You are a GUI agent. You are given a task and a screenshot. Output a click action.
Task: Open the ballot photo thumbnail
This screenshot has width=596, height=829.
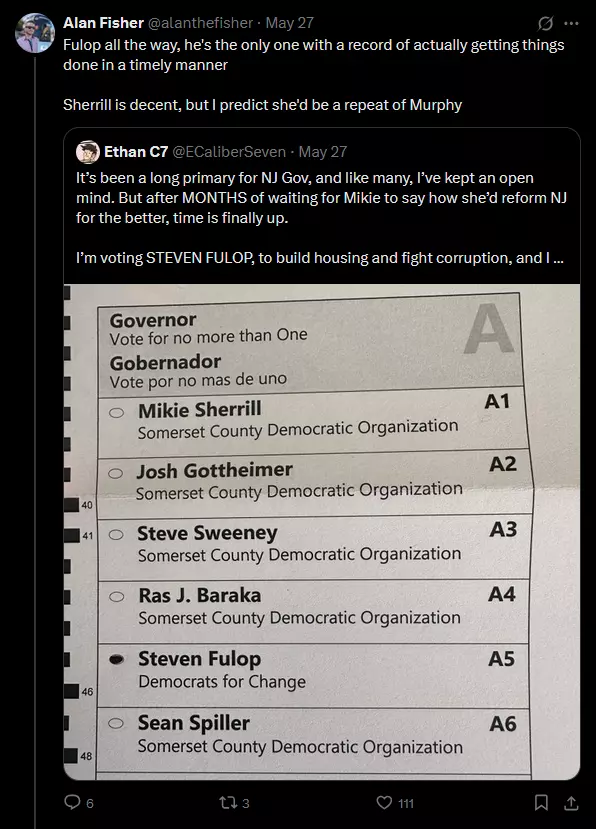point(322,532)
